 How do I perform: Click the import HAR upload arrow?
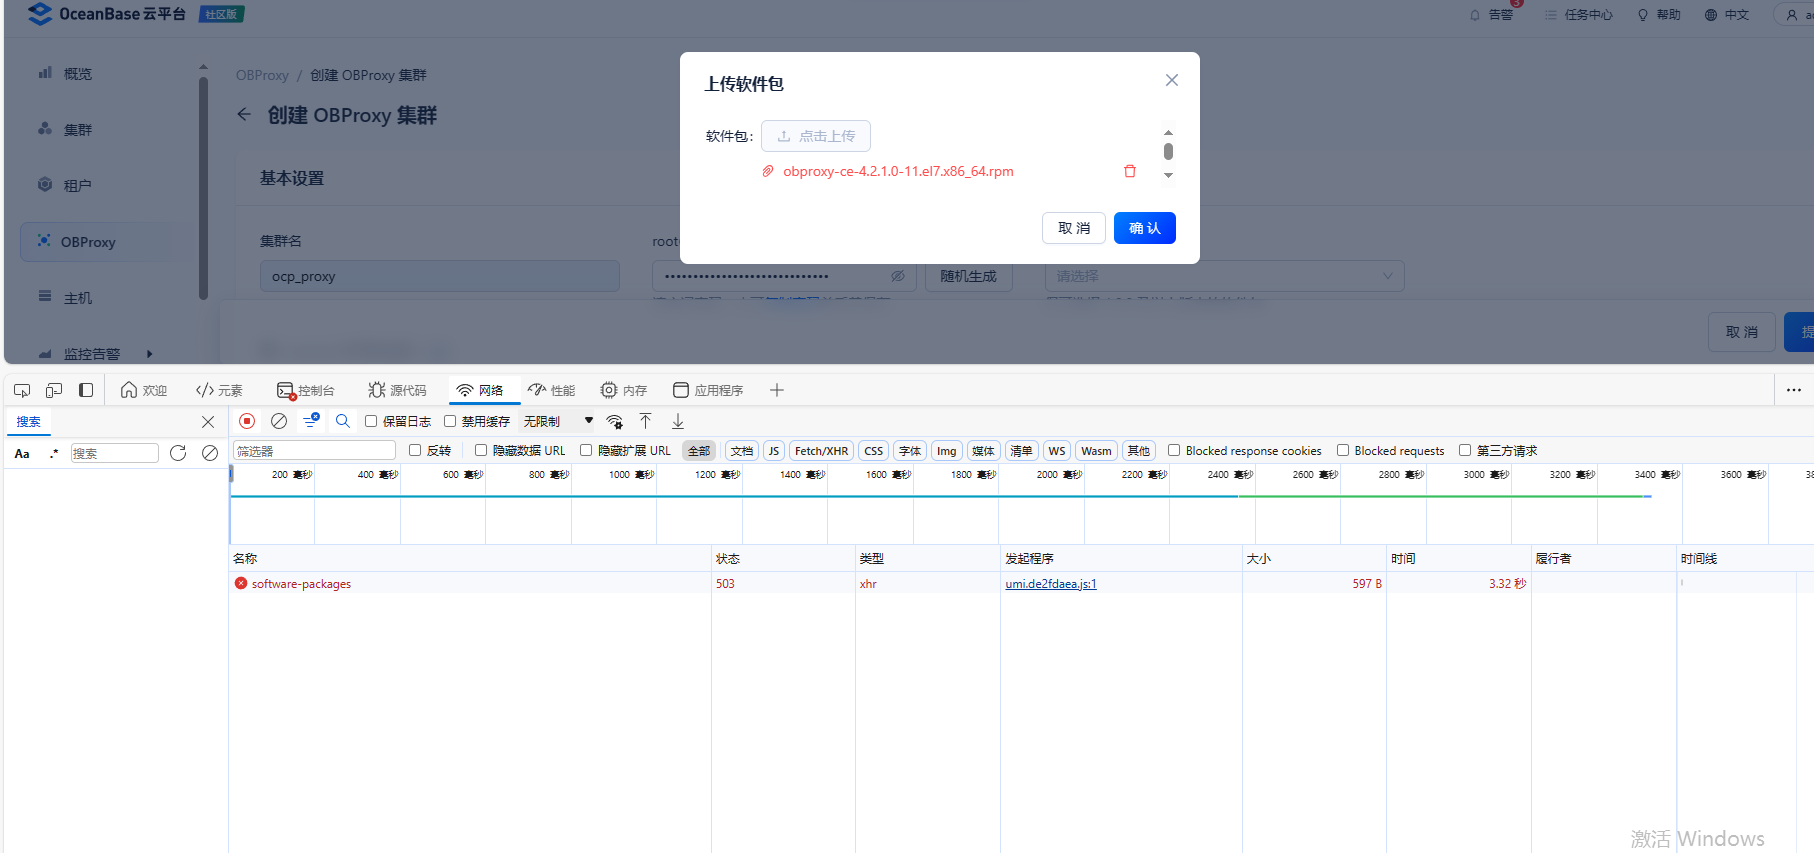[646, 421]
